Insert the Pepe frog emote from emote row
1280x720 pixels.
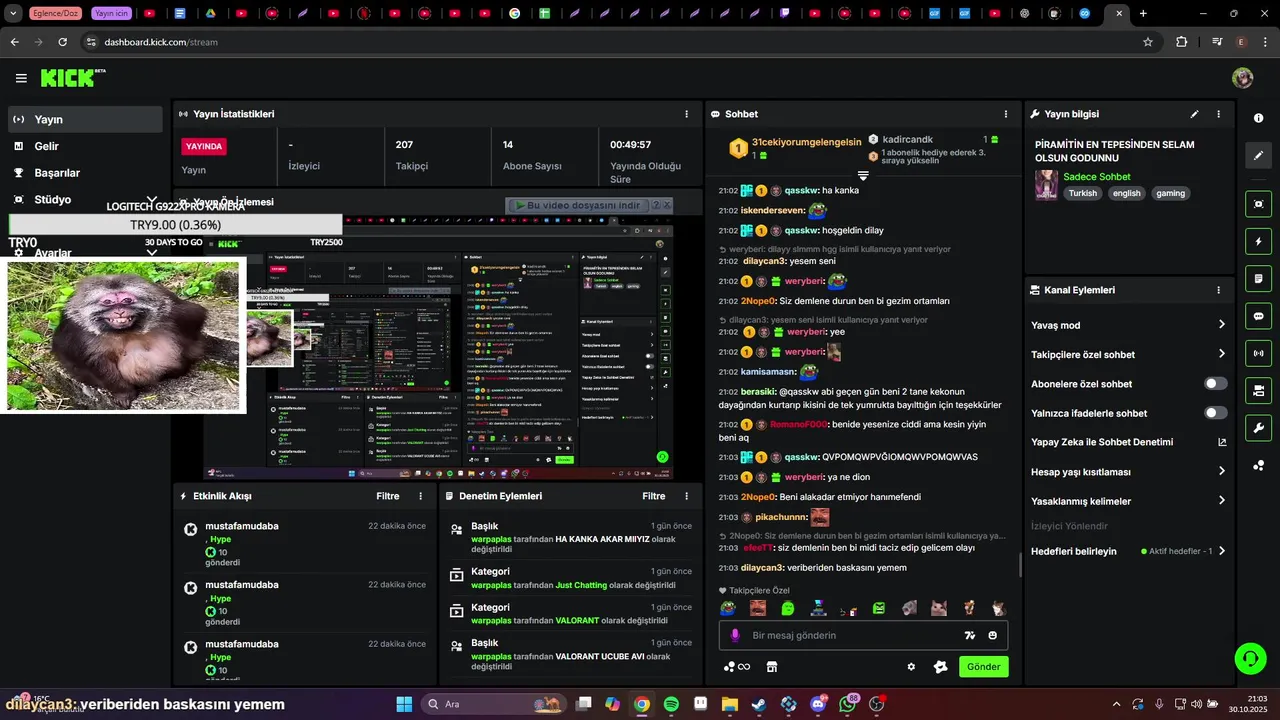728,608
